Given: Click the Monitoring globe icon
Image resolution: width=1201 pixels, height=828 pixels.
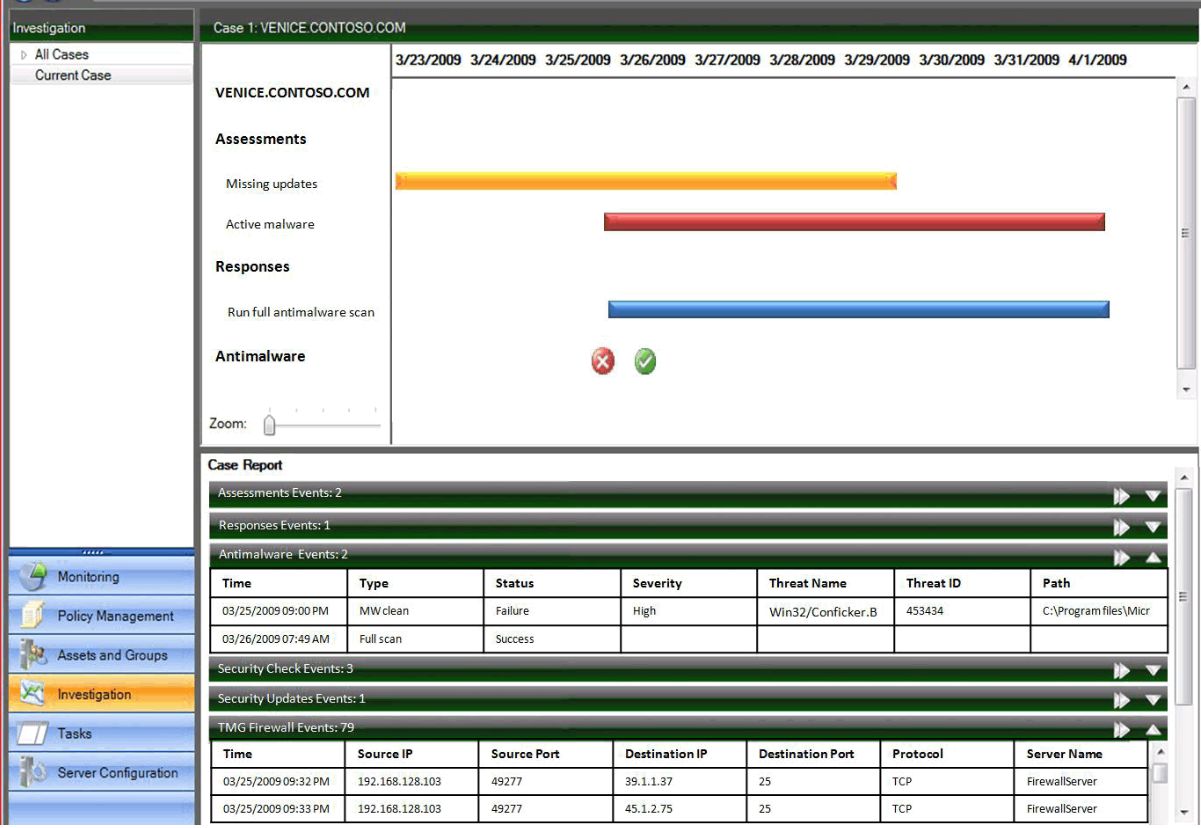Looking at the screenshot, I should (x=33, y=577).
